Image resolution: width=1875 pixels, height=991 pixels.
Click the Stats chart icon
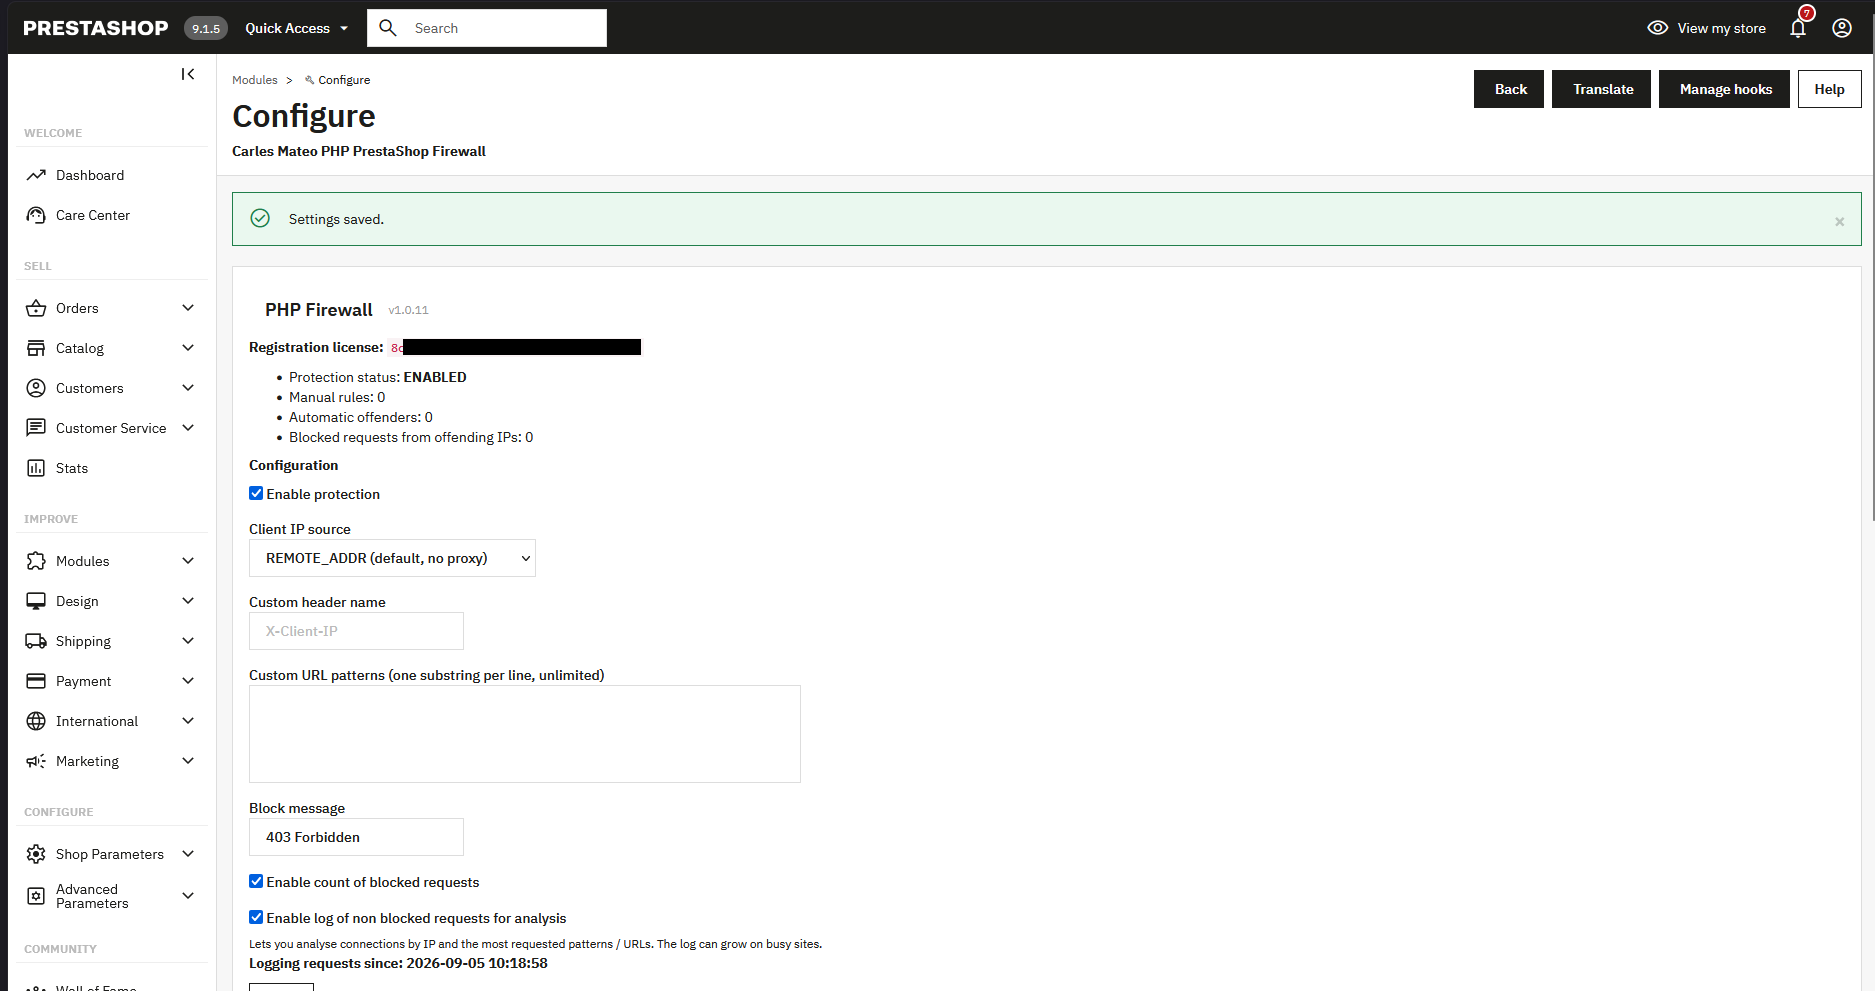point(36,468)
